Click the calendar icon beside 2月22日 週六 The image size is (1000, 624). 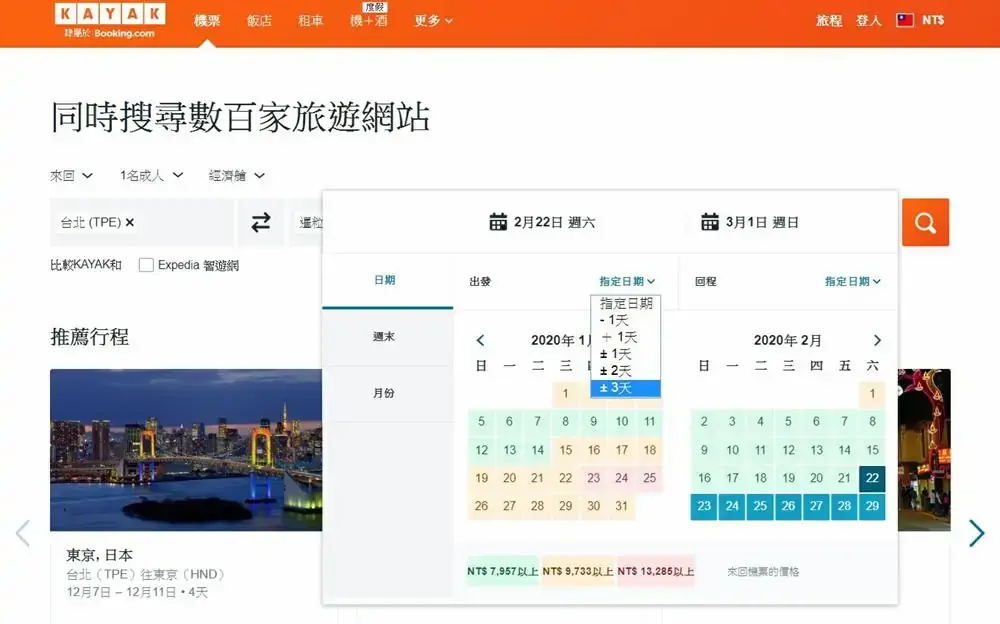tap(499, 222)
